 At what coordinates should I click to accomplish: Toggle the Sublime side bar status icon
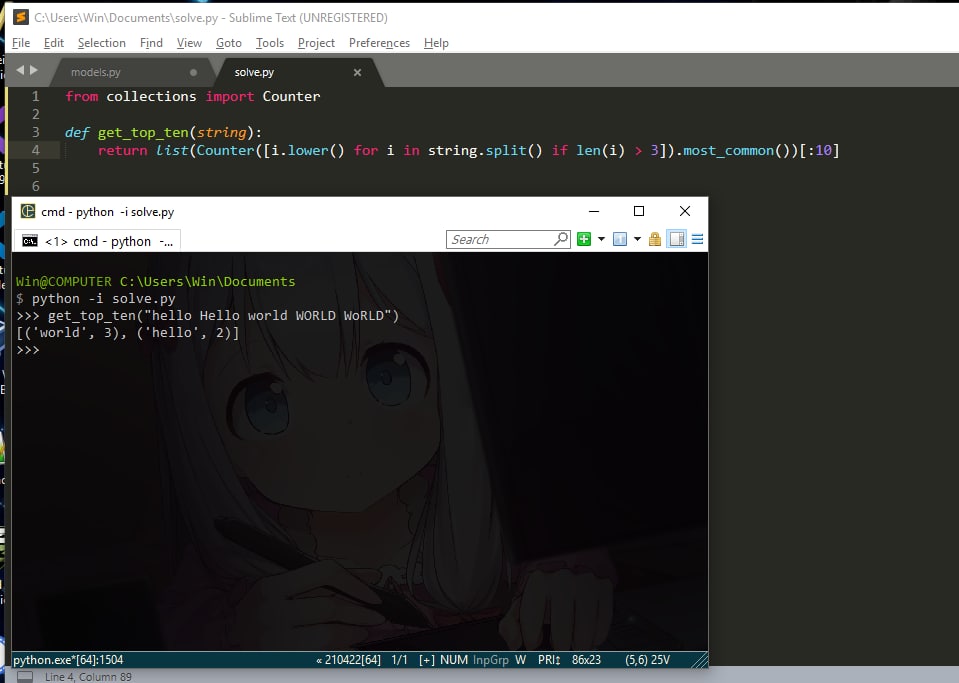[25, 677]
